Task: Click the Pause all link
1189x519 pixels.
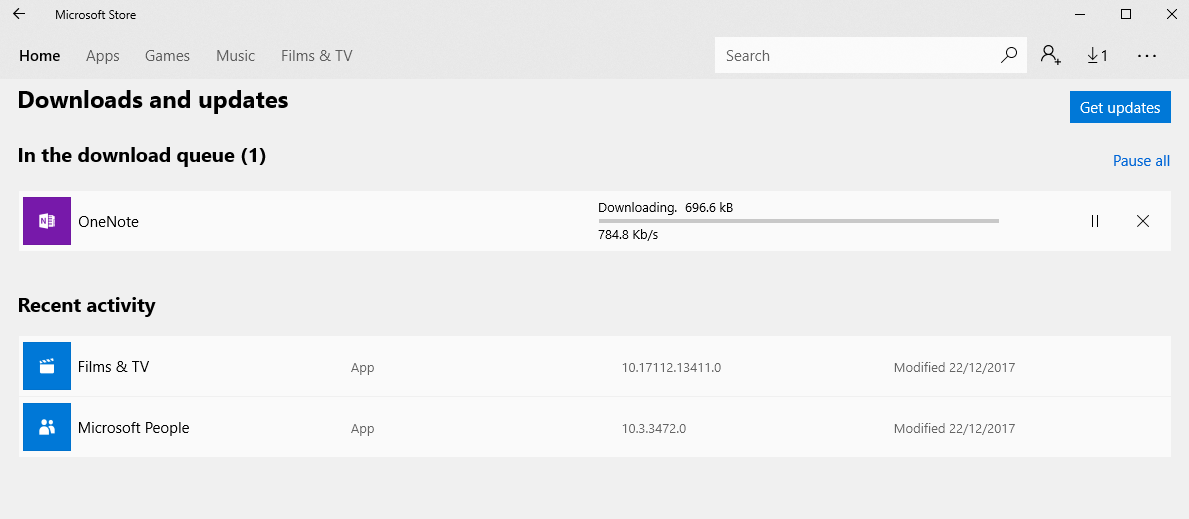Action: click(x=1141, y=161)
